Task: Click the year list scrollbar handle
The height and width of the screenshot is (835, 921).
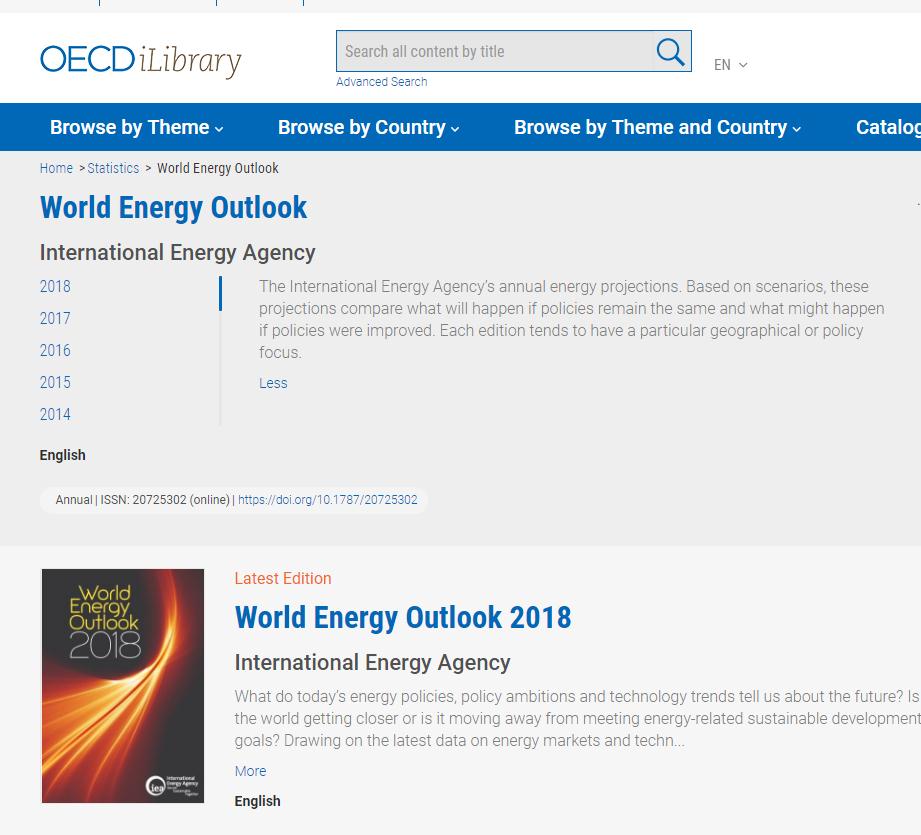Action: (x=220, y=293)
